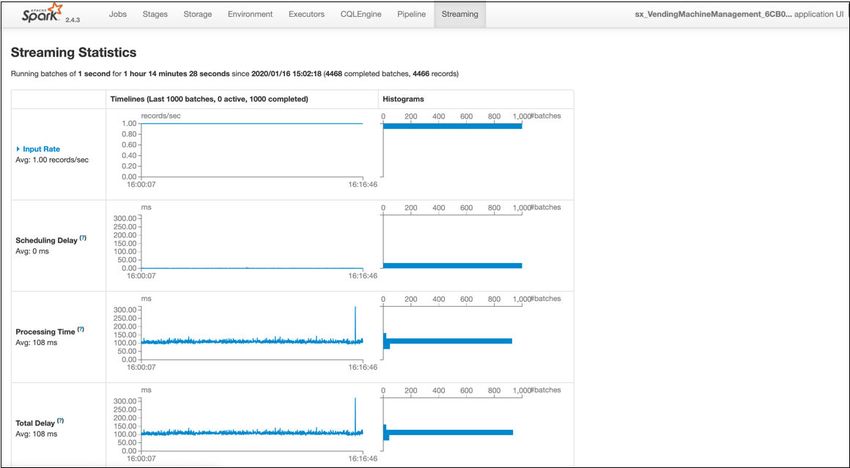
Task: Open the CQLEngine tab
Action: click(360, 14)
